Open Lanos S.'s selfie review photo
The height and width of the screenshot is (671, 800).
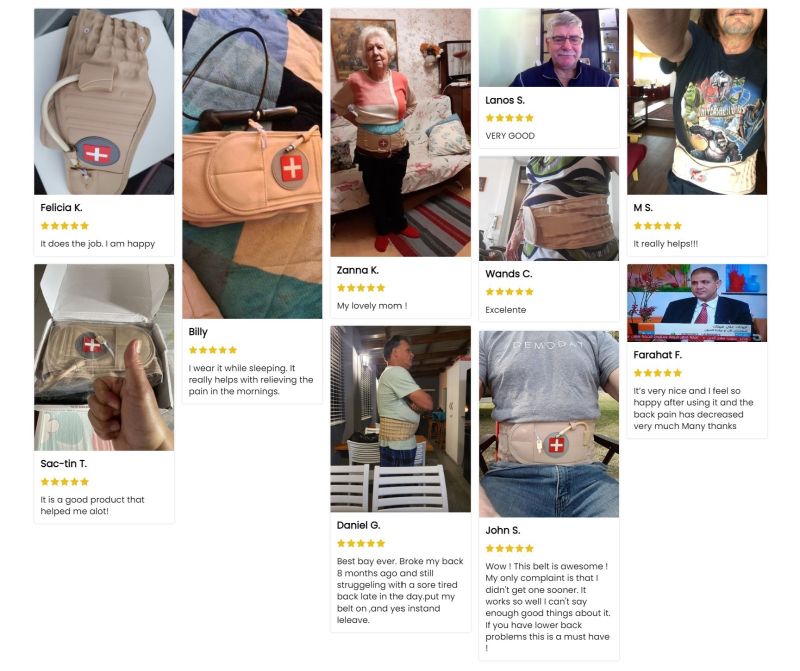549,47
